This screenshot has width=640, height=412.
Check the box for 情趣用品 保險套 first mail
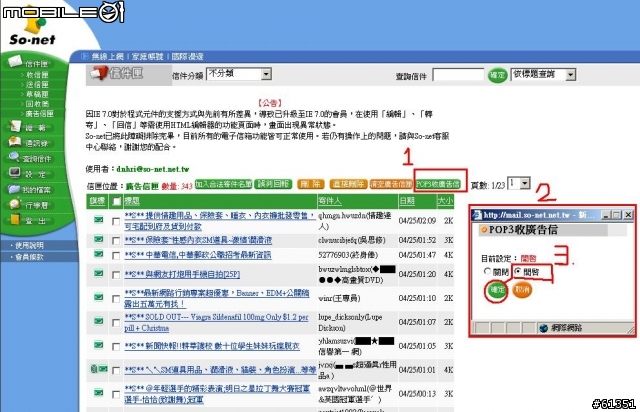pos(116,221)
